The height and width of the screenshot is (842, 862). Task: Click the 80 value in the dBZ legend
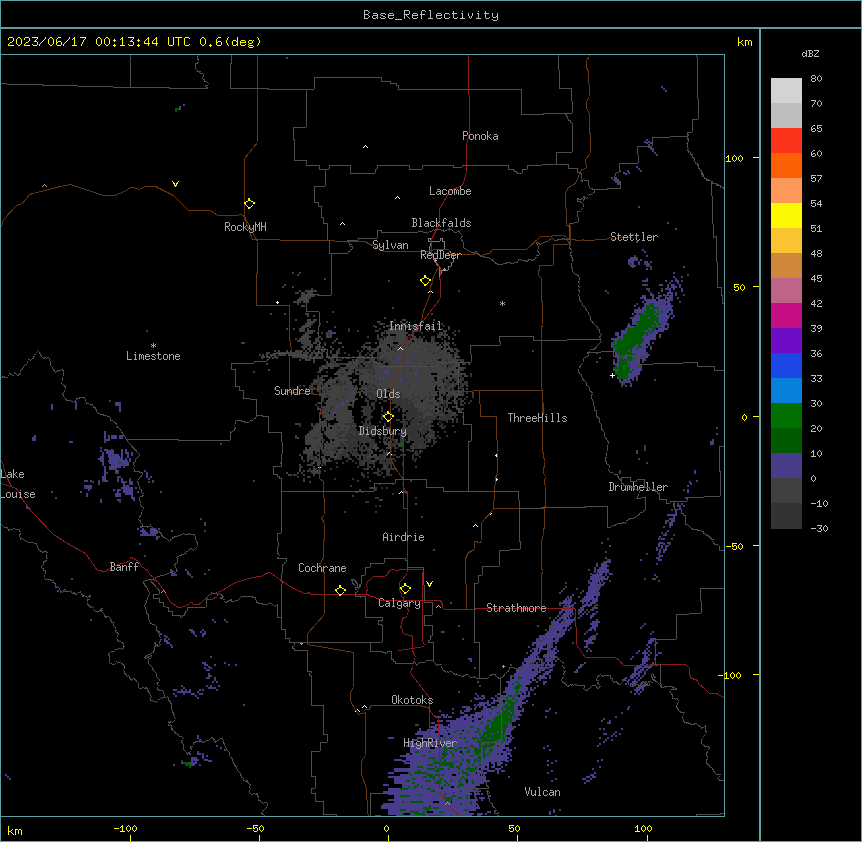(816, 79)
